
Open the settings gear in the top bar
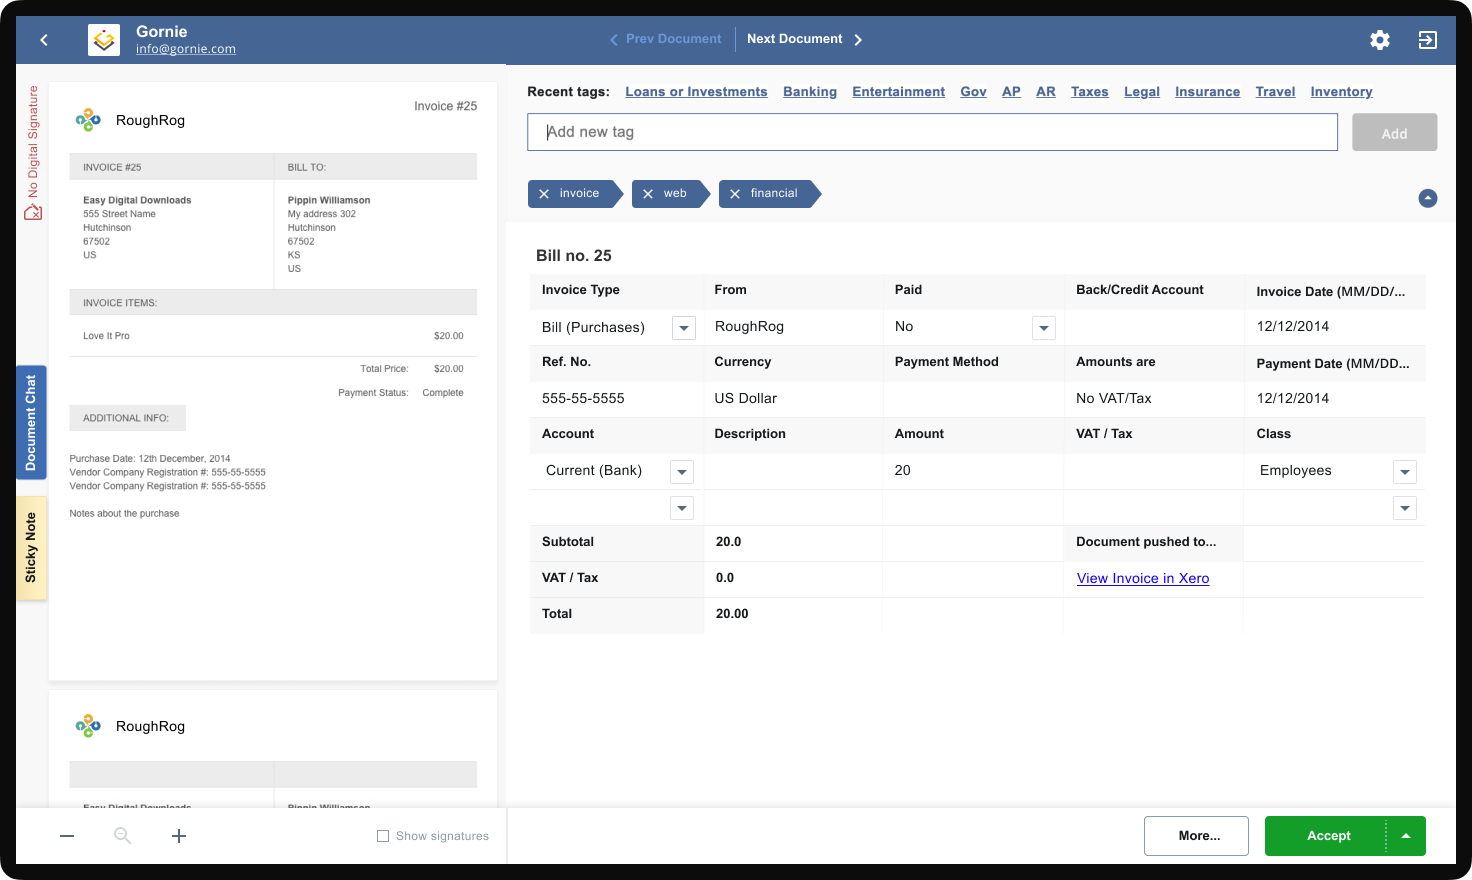(x=1380, y=40)
